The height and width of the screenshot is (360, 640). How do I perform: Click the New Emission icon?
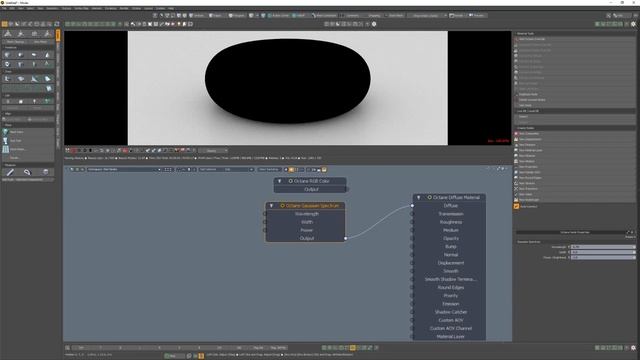516,145
